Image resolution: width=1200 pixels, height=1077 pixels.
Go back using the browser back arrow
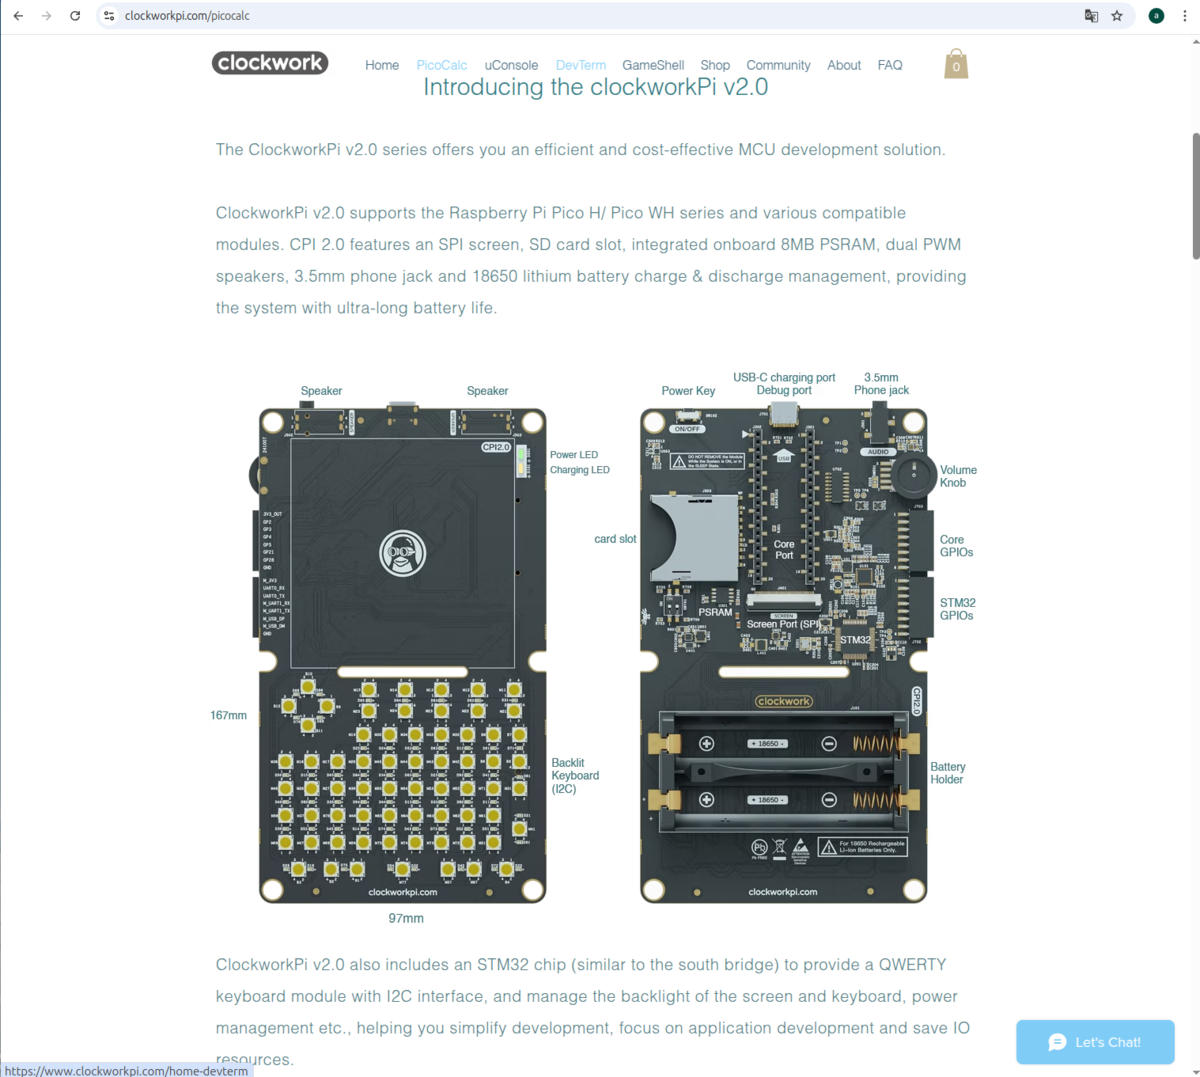coord(20,16)
